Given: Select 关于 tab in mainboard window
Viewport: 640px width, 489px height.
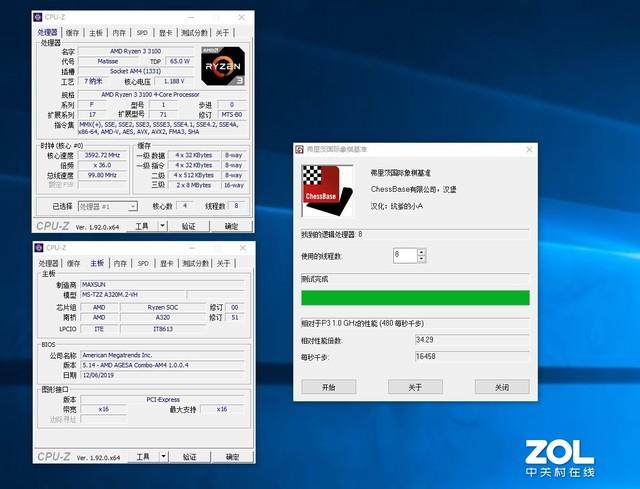Looking at the screenshot, I should [223, 263].
